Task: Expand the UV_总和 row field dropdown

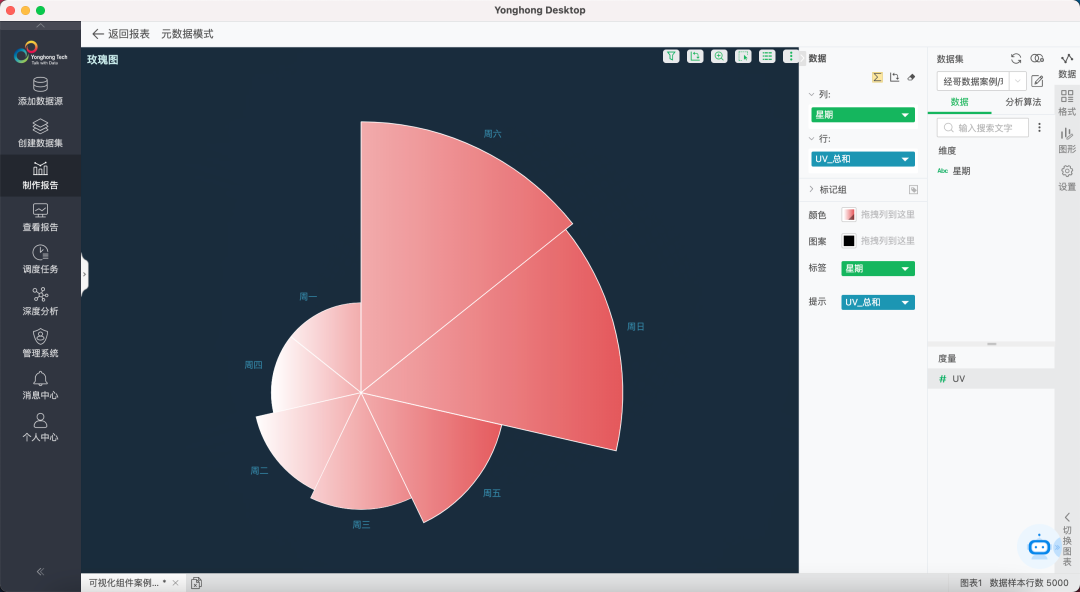Action: pyautogui.click(x=905, y=159)
